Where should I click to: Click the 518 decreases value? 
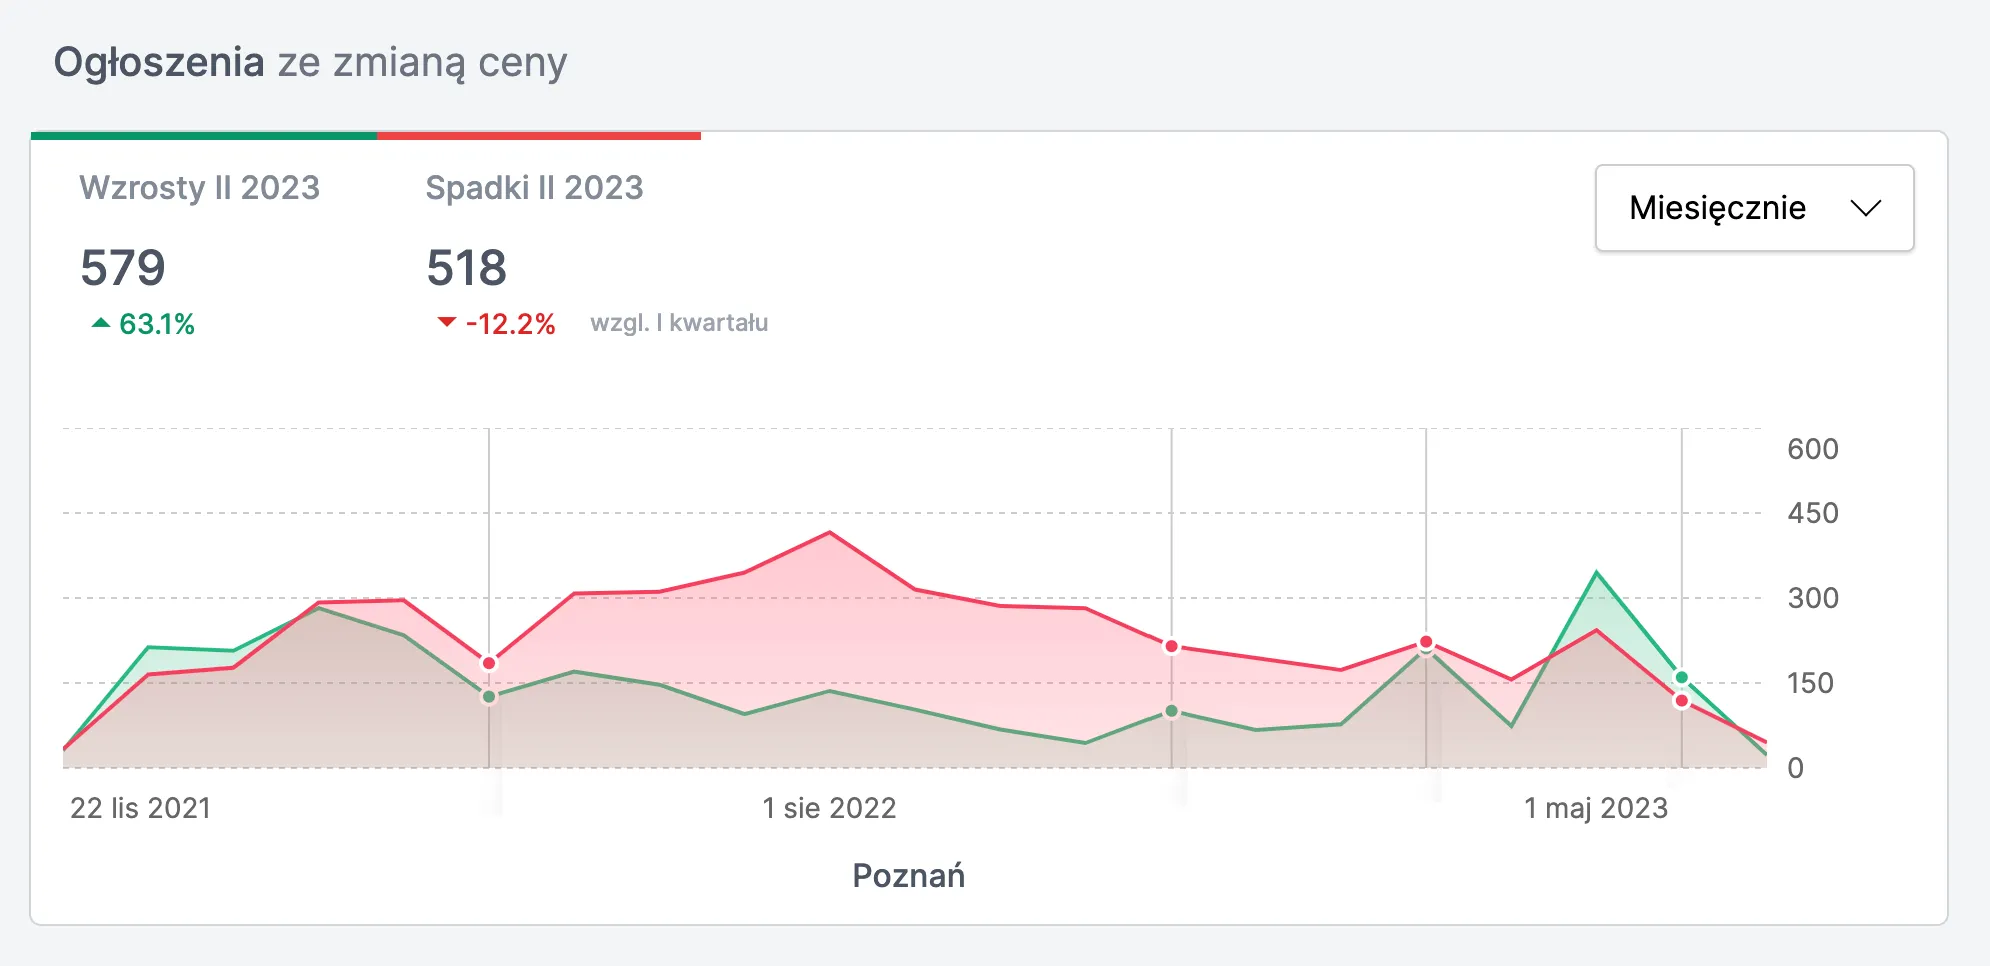467,268
